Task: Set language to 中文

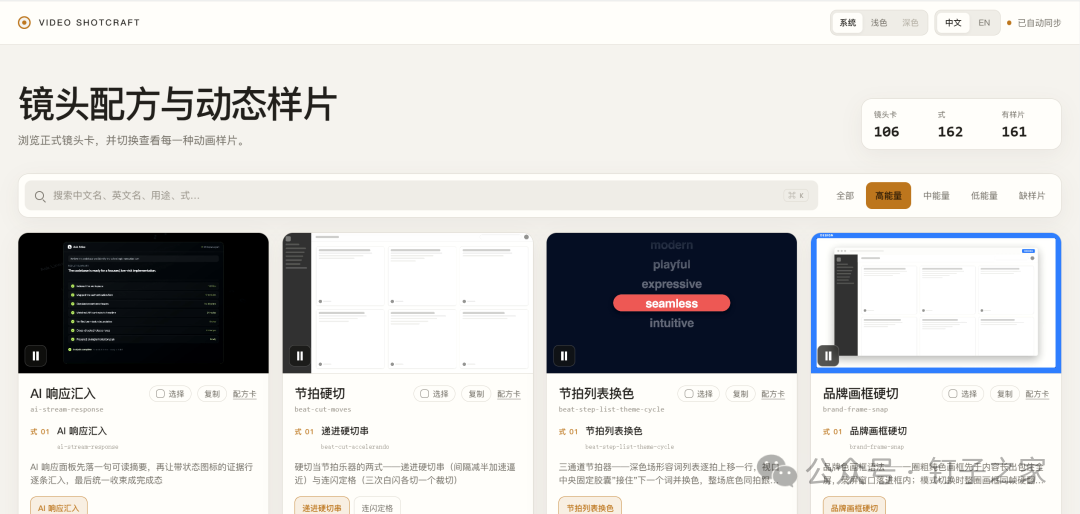Action: 953,23
